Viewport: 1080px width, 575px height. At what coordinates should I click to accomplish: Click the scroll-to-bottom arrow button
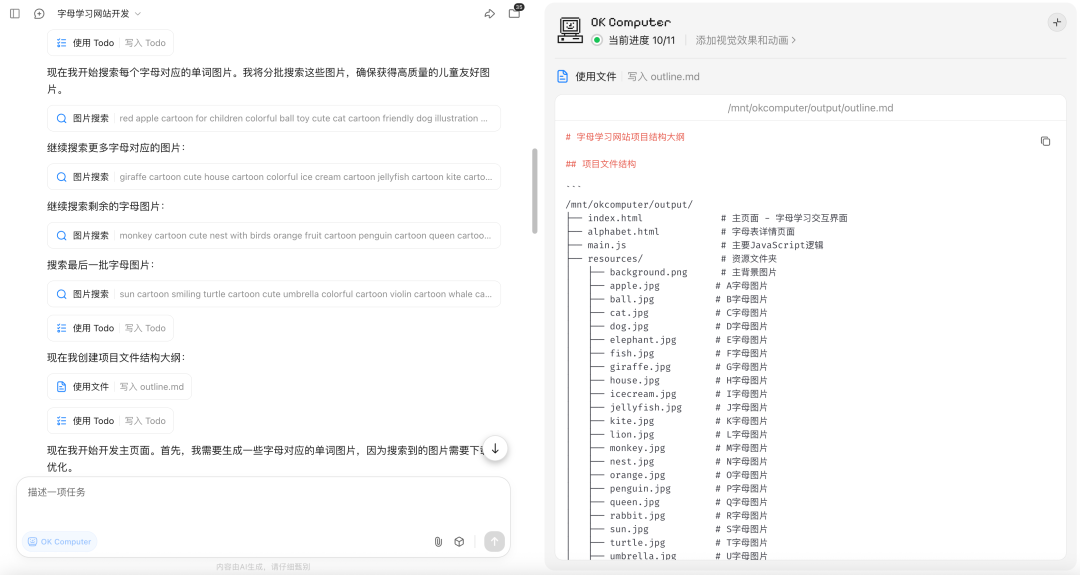tap(495, 448)
